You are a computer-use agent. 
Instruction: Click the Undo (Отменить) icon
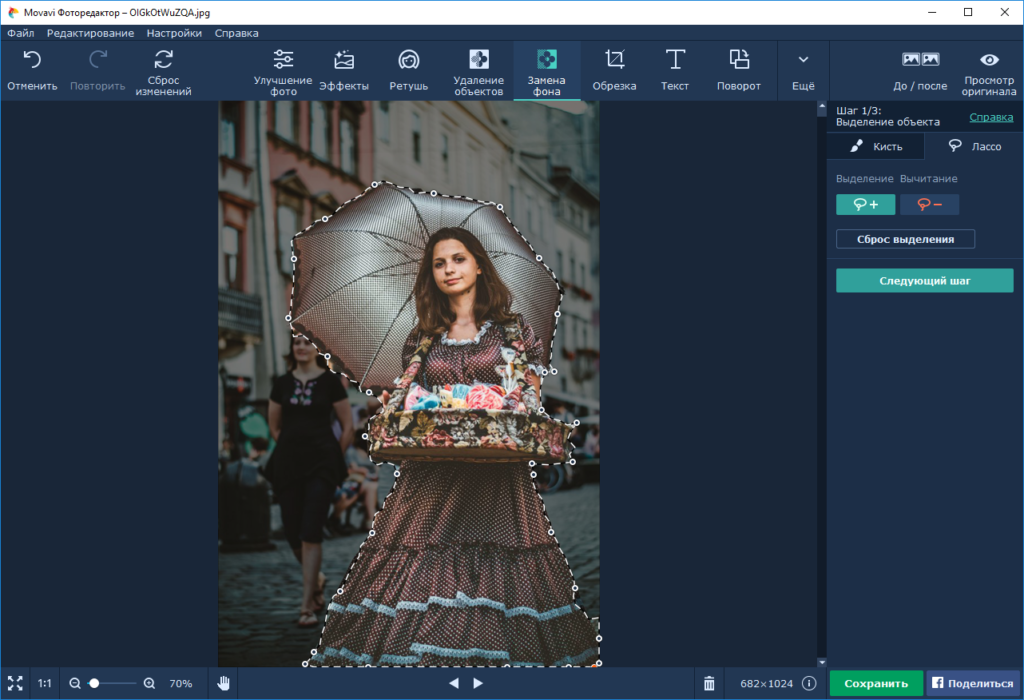(x=32, y=60)
